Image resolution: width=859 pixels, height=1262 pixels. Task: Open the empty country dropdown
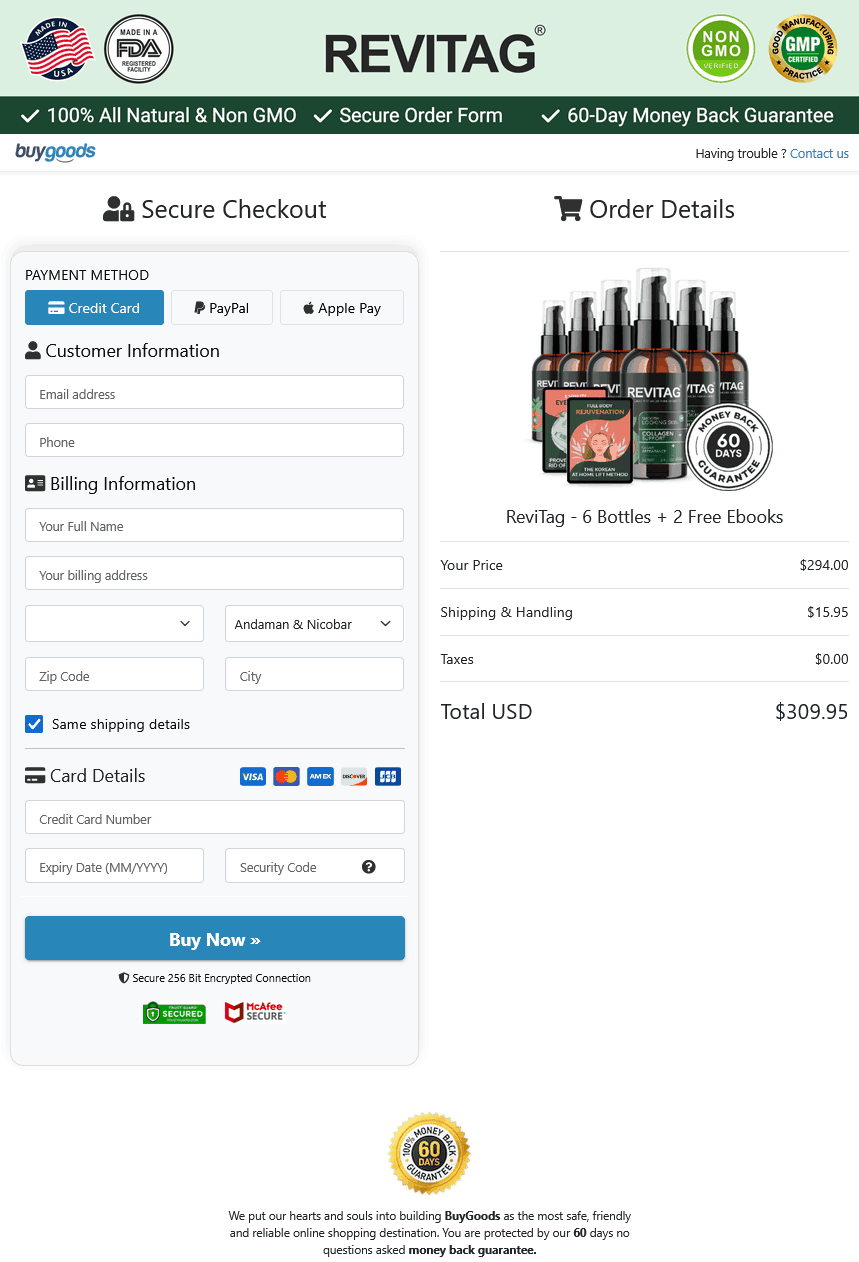pyautogui.click(x=114, y=624)
